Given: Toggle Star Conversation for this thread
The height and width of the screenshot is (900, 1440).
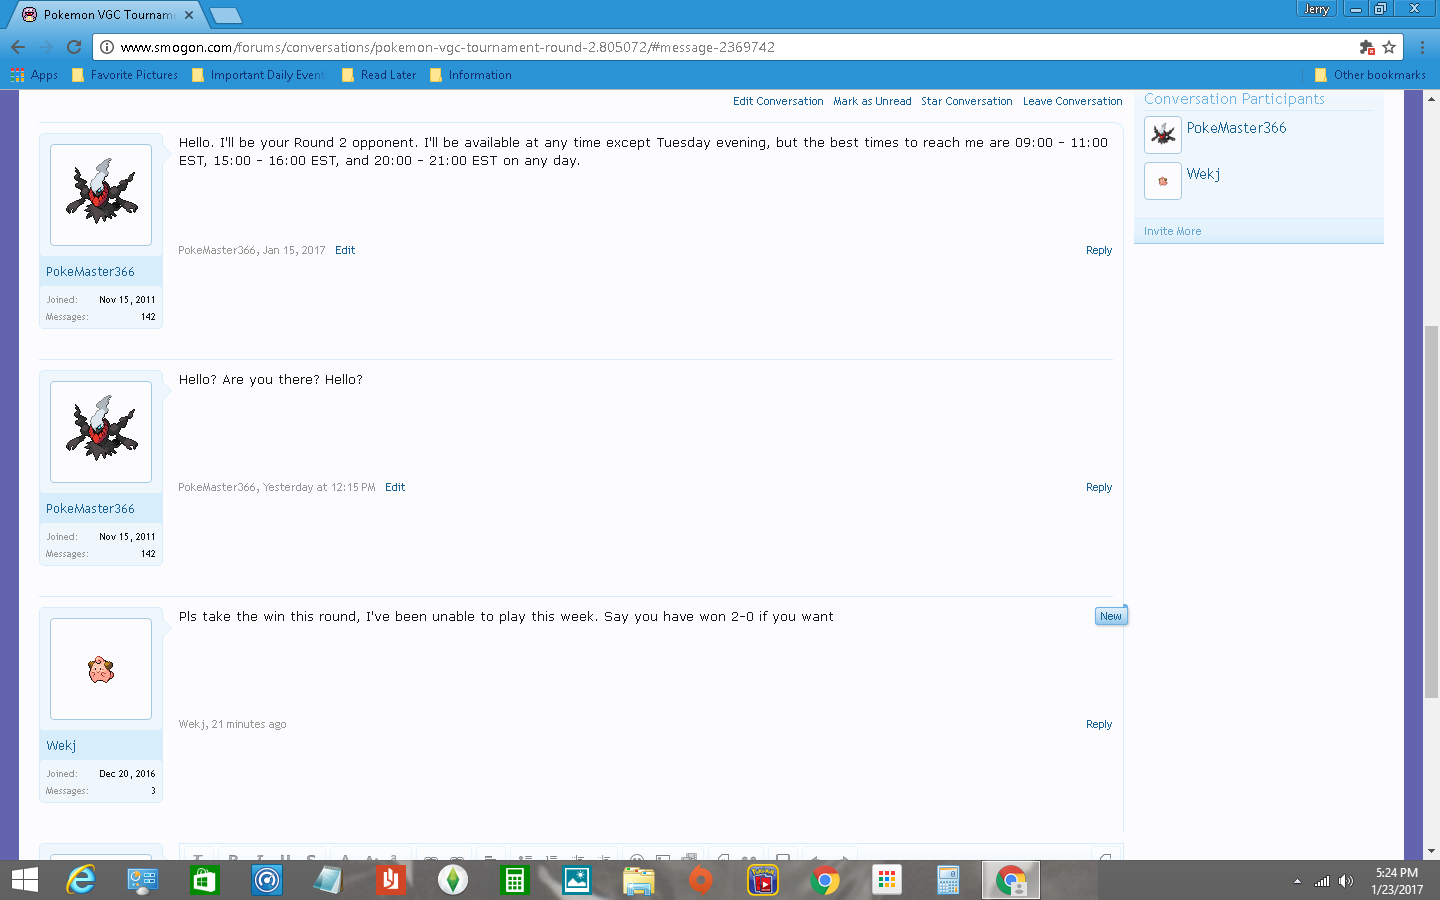Looking at the screenshot, I should pos(966,101).
